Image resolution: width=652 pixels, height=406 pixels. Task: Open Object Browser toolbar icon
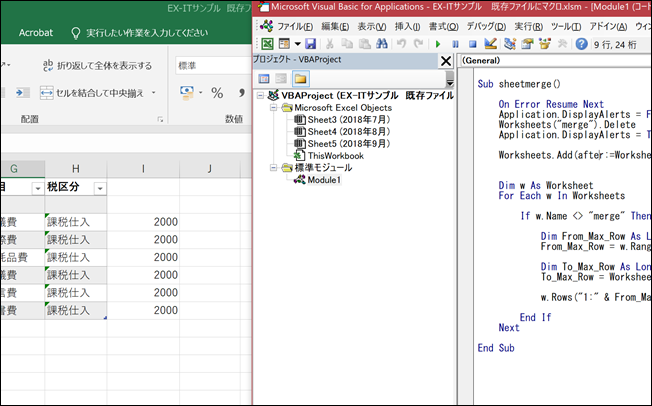545,44
